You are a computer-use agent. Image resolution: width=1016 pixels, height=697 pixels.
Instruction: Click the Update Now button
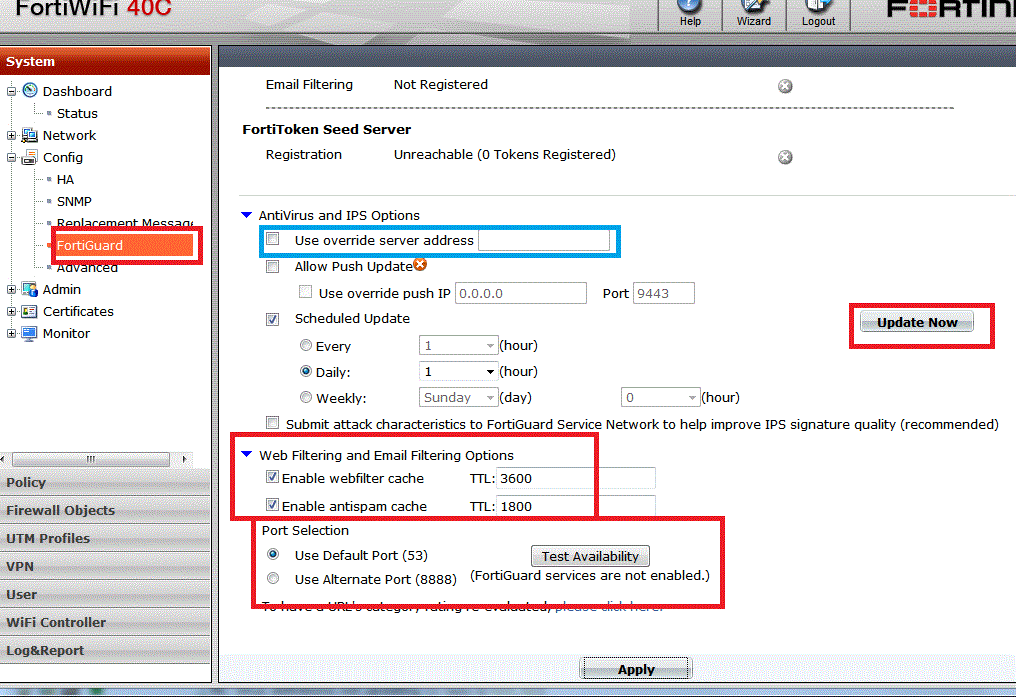(x=917, y=322)
